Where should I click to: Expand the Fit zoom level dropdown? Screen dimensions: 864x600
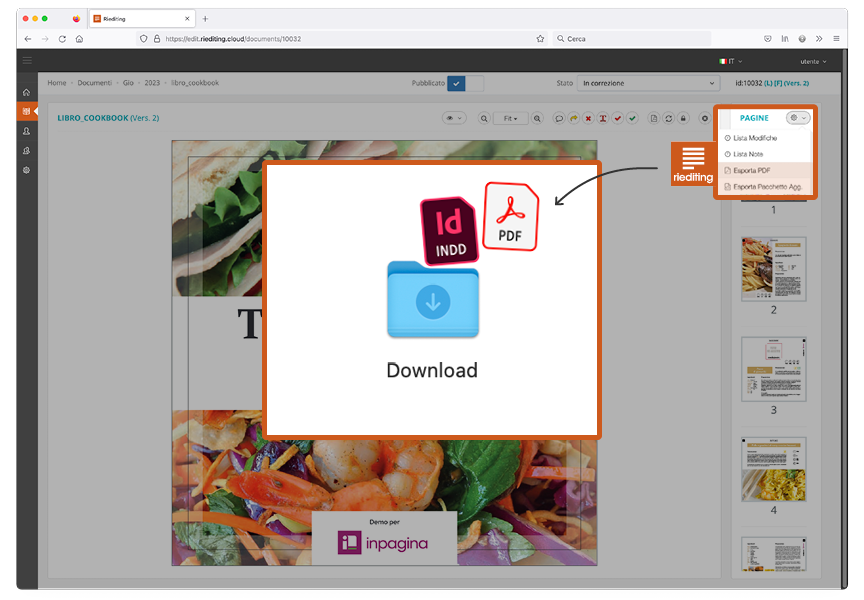click(510, 118)
